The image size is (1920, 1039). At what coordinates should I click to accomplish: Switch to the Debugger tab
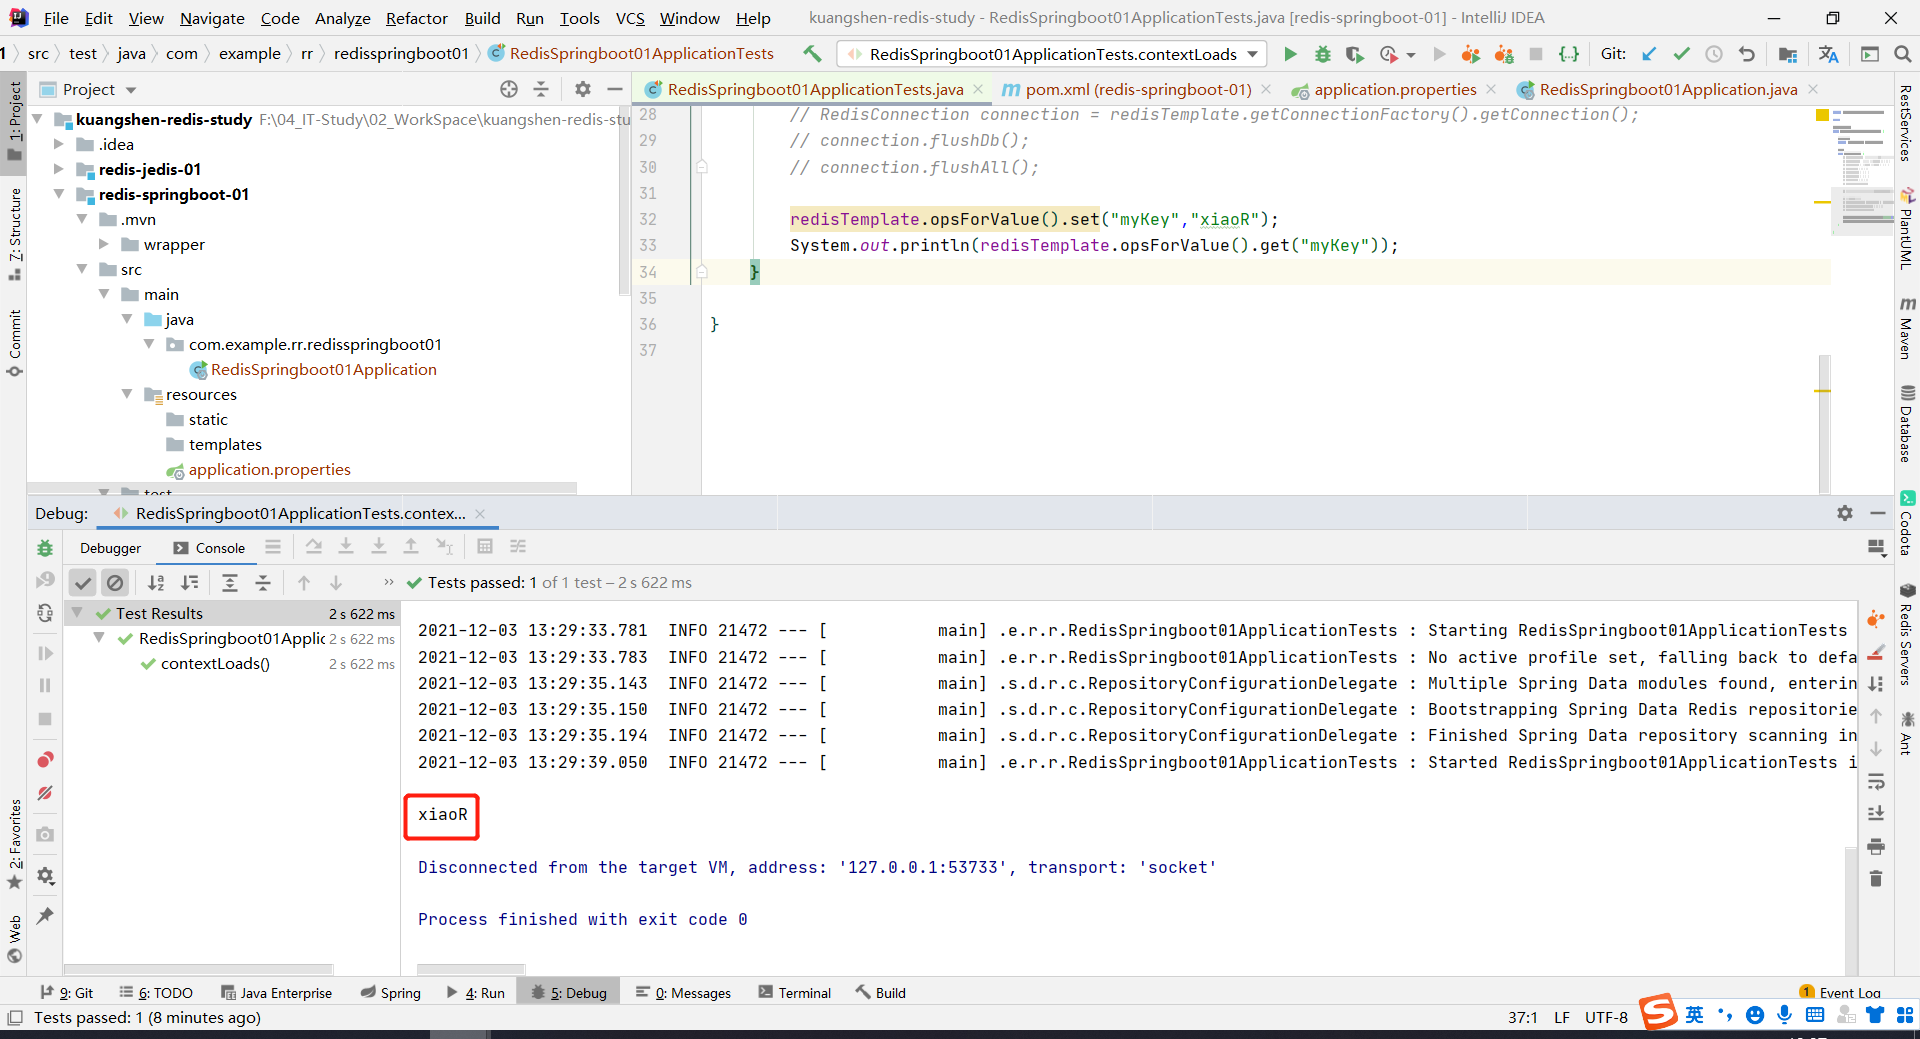pos(111,548)
